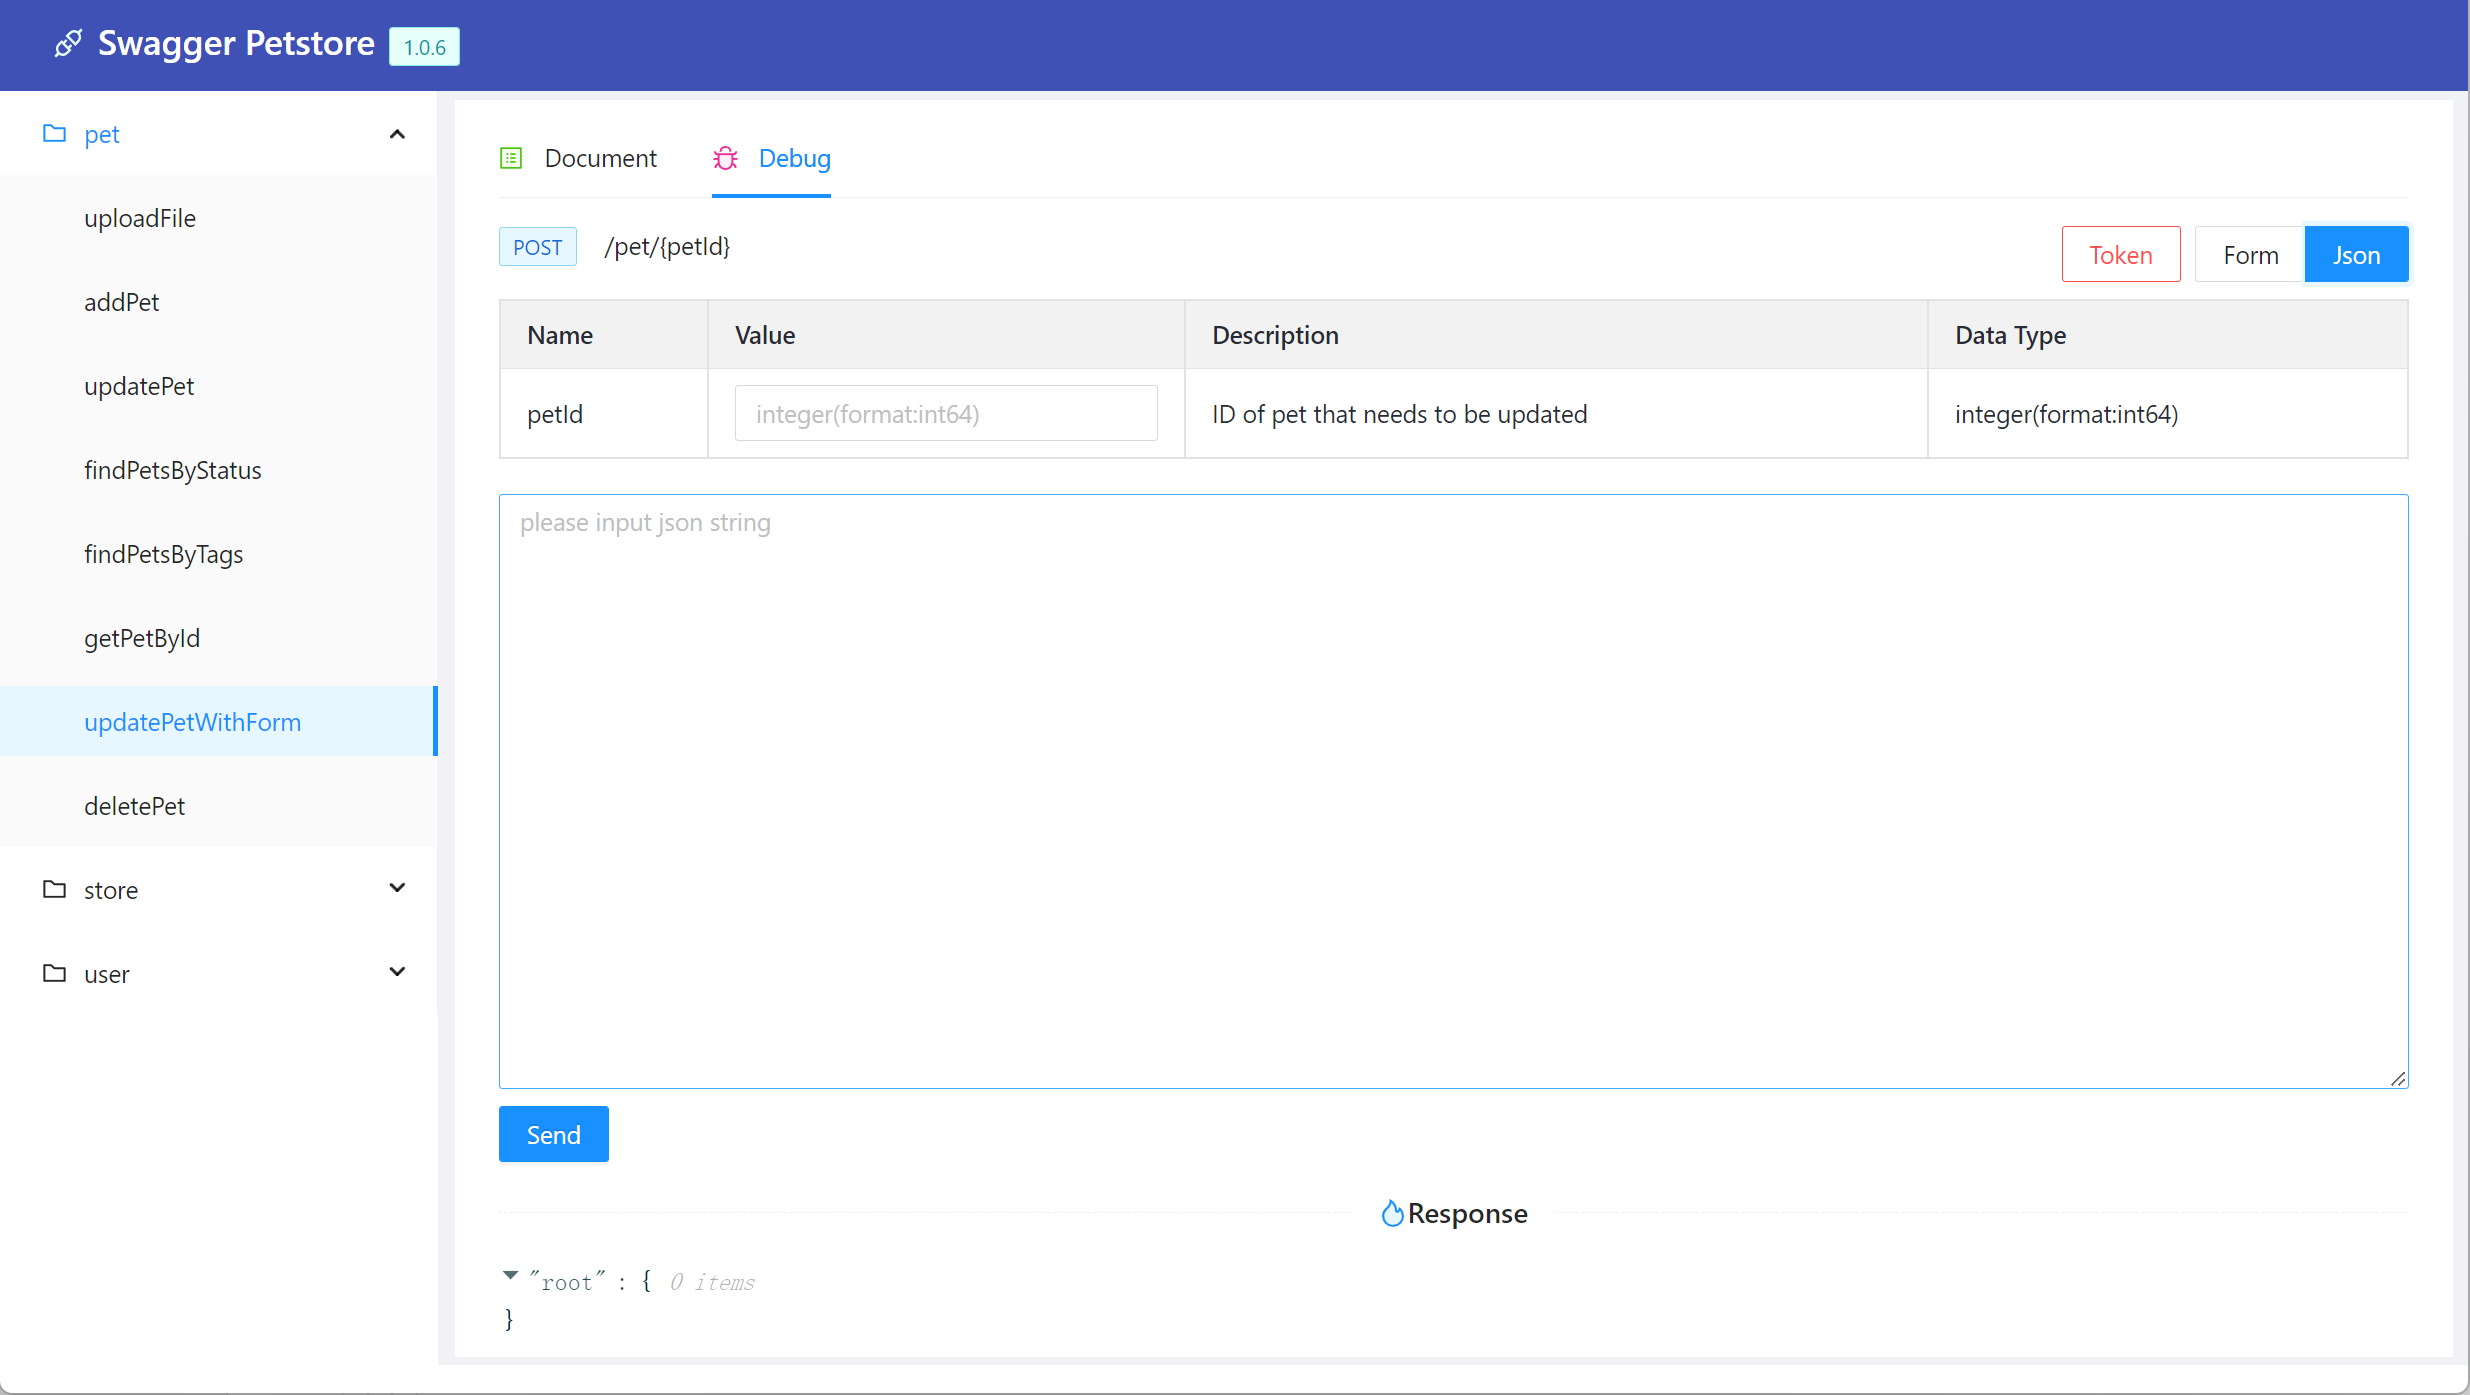Expand the store section chevron
2470x1395 pixels.
[x=397, y=888]
